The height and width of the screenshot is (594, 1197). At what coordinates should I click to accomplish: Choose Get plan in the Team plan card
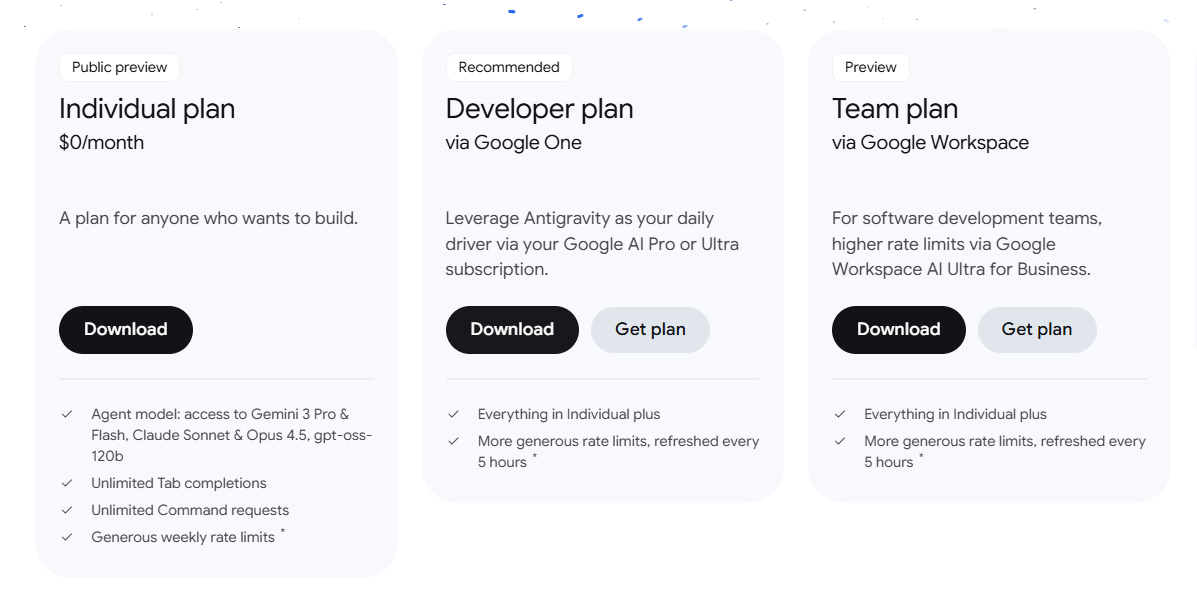click(x=1036, y=330)
